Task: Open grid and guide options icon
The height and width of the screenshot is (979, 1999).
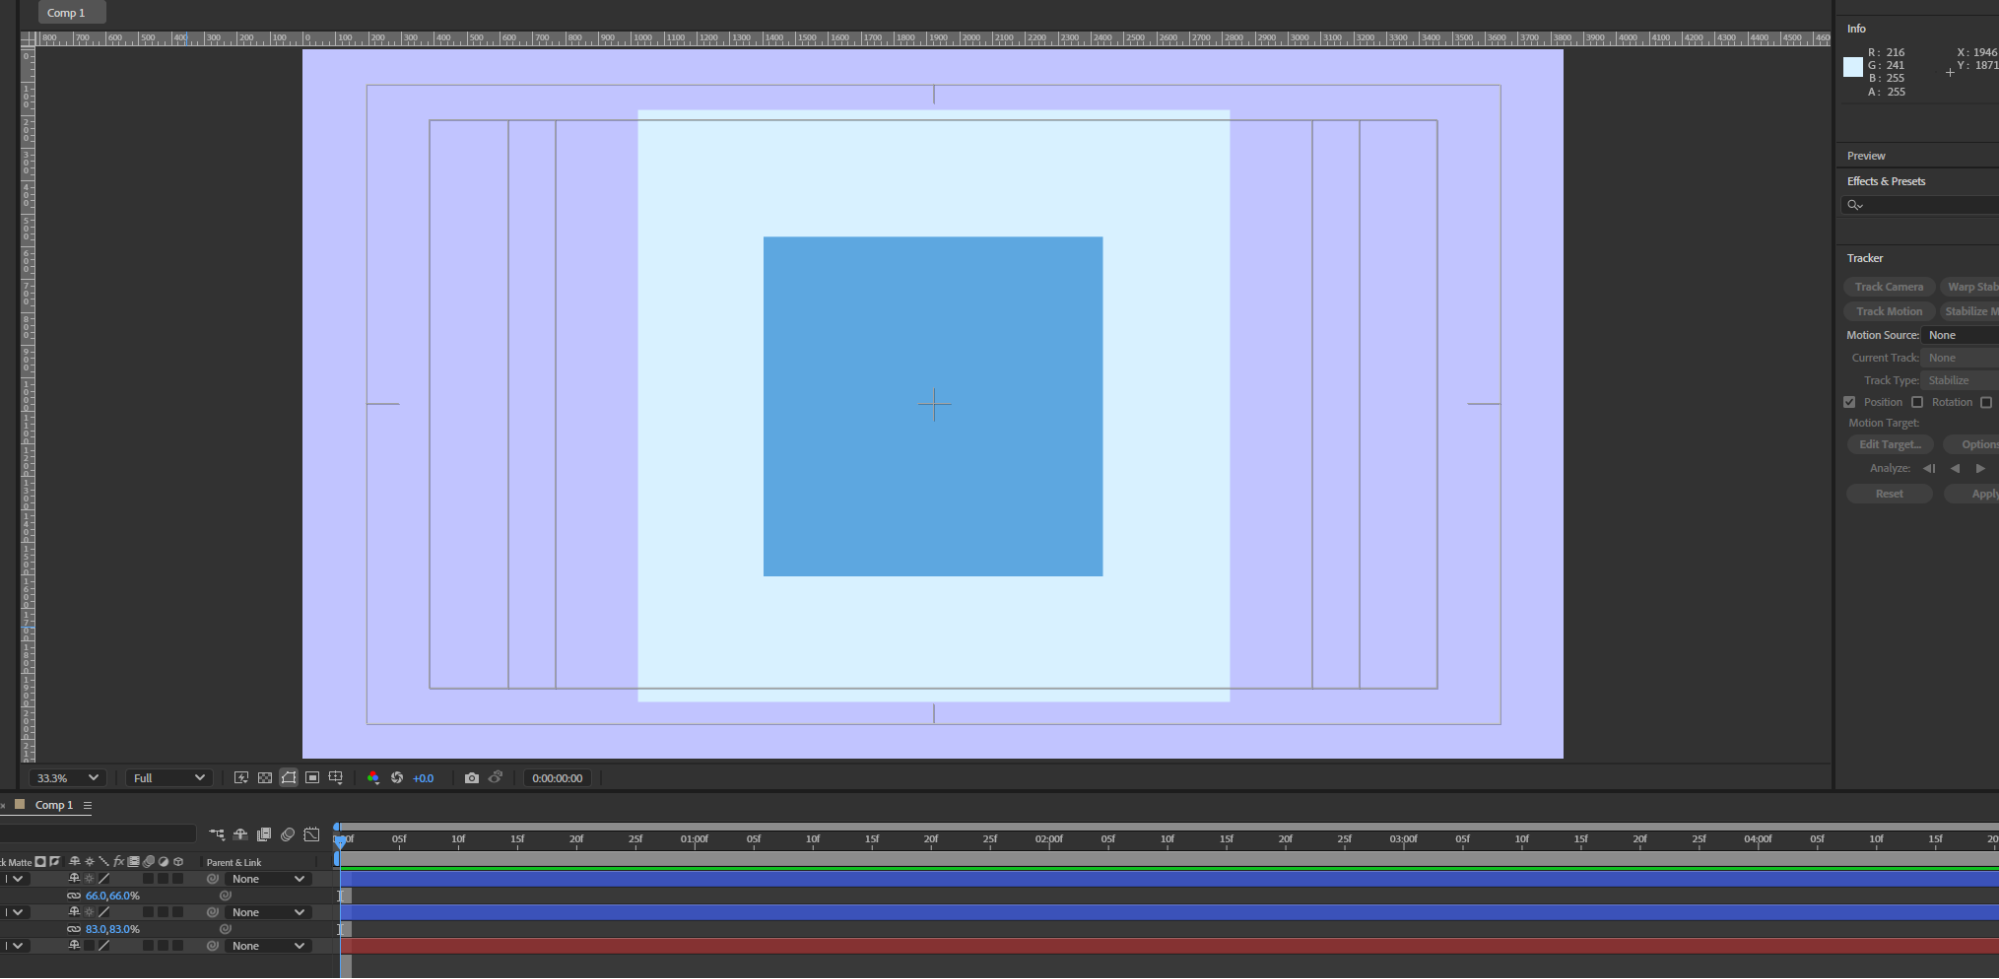Action: click(x=336, y=778)
